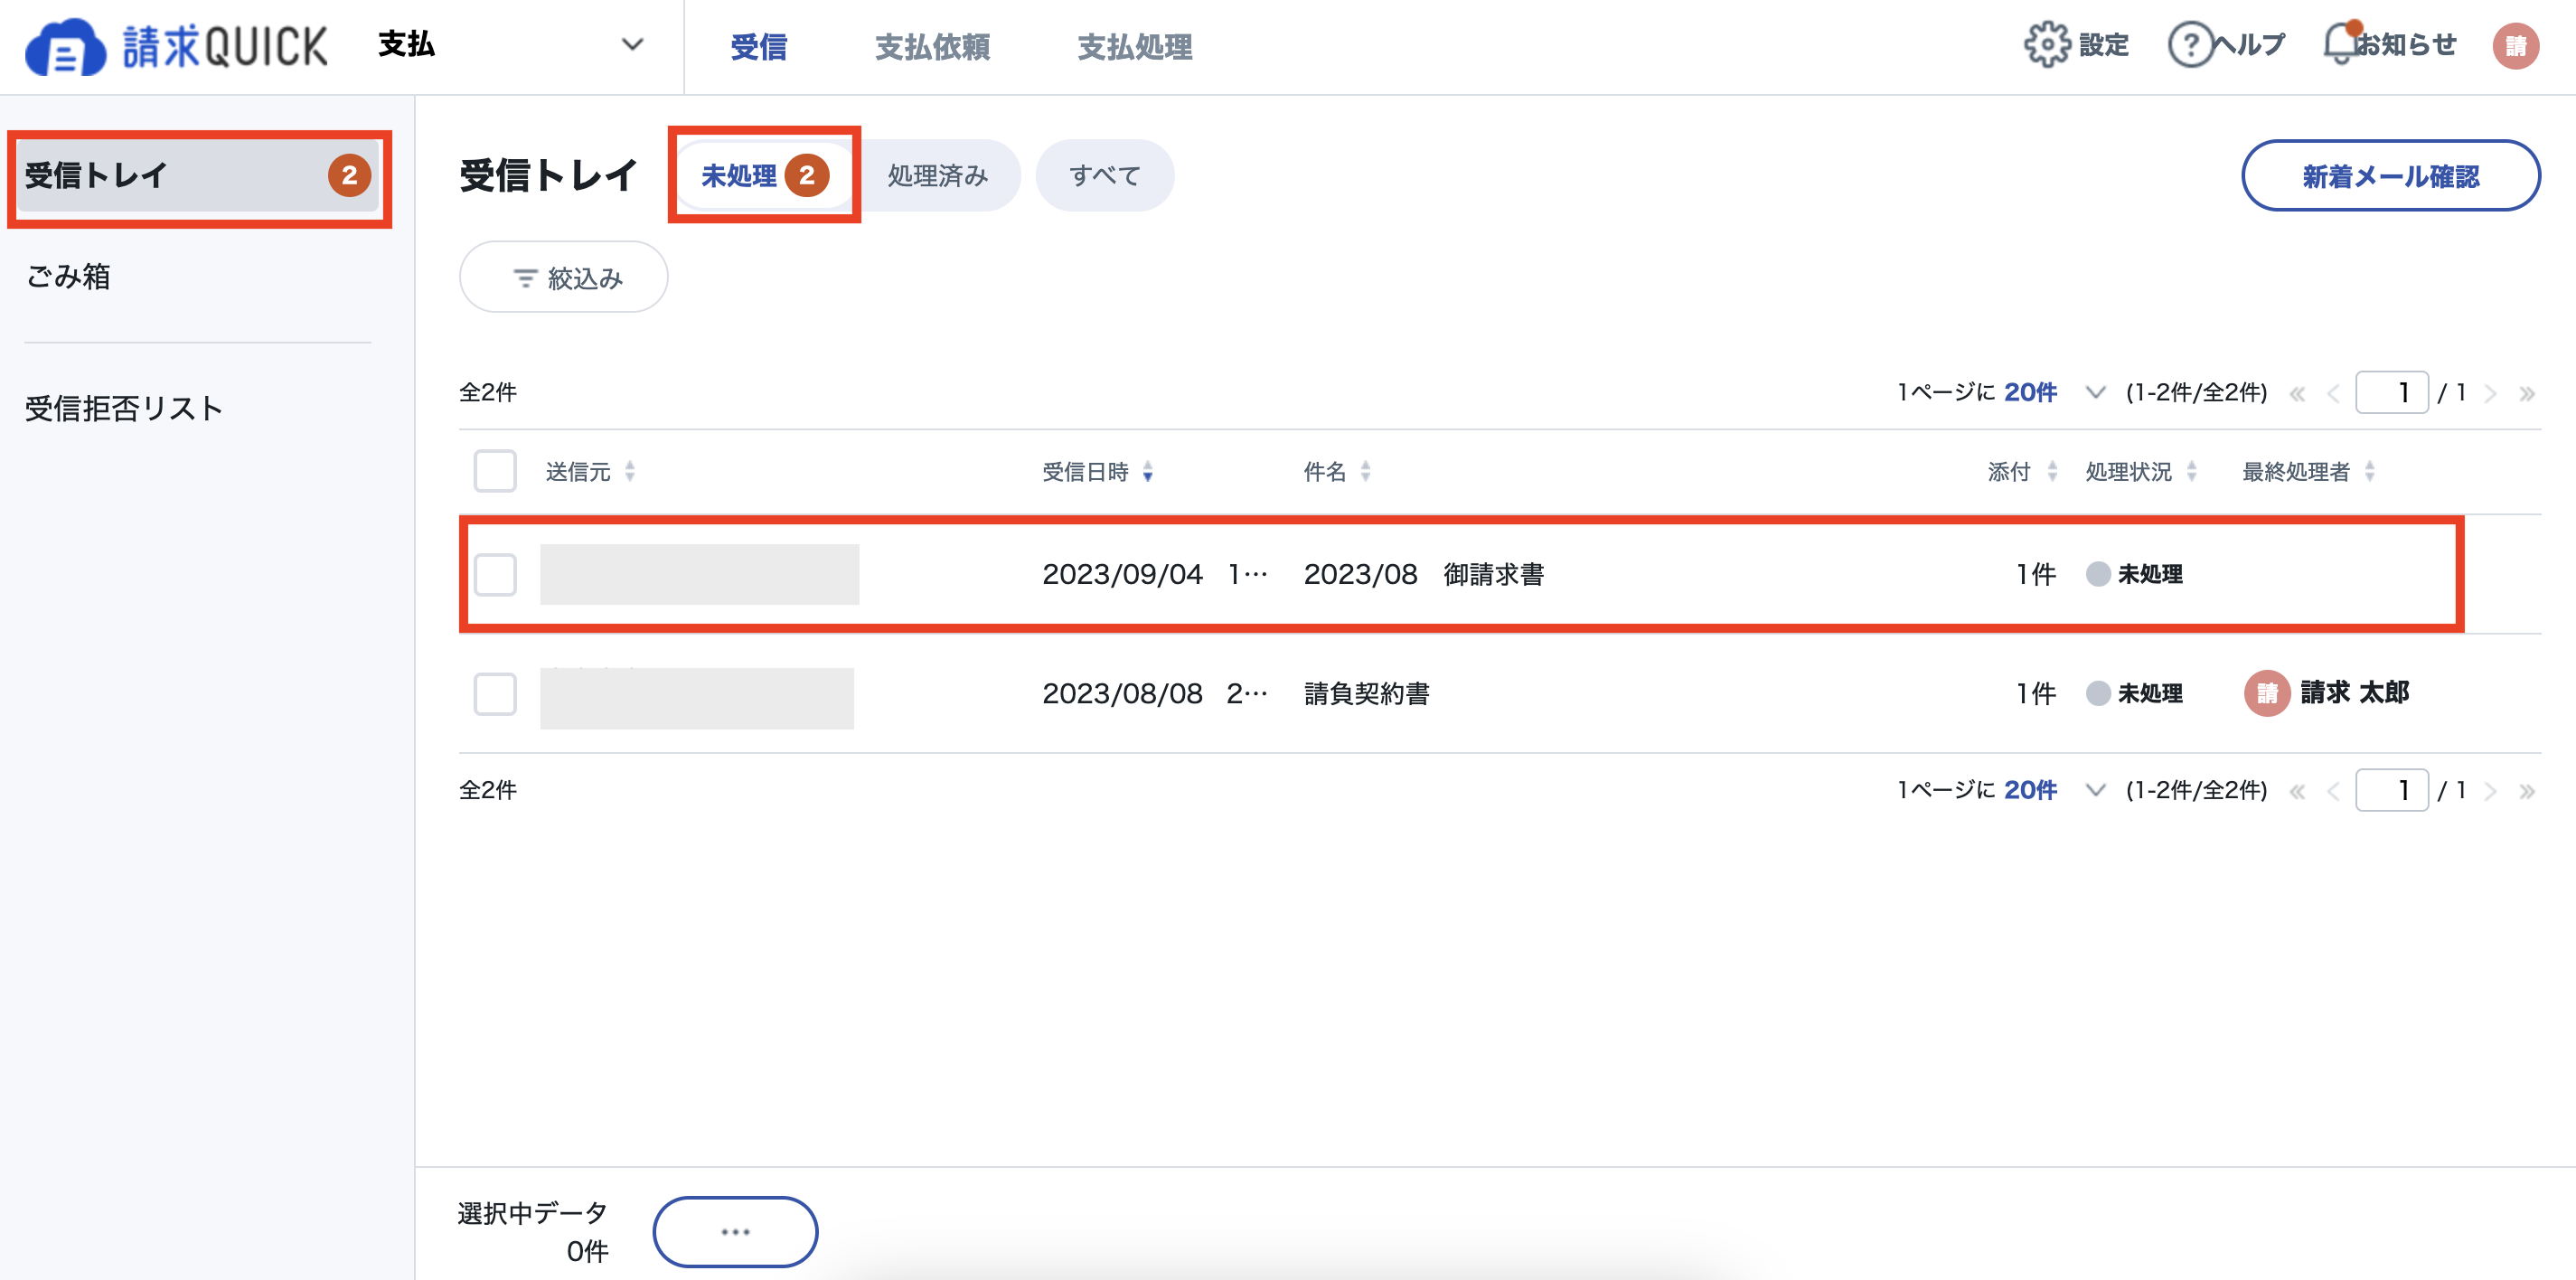Click the 未処理 status of the 御請求書 row
The image size is (2576, 1280).
(2134, 574)
